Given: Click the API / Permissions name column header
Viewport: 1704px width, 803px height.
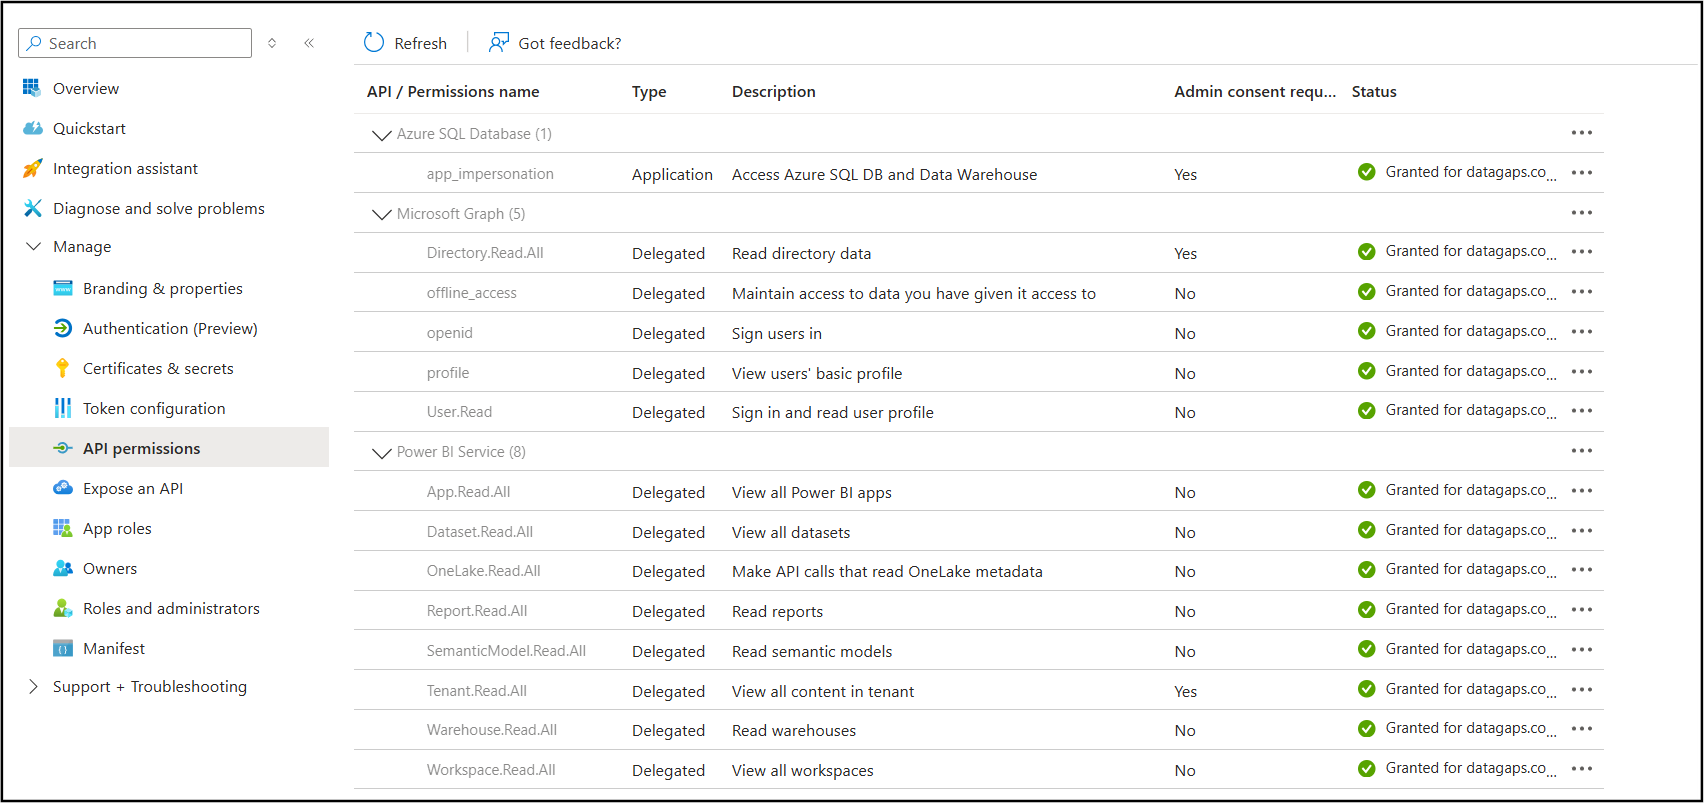Looking at the screenshot, I should (453, 91).
